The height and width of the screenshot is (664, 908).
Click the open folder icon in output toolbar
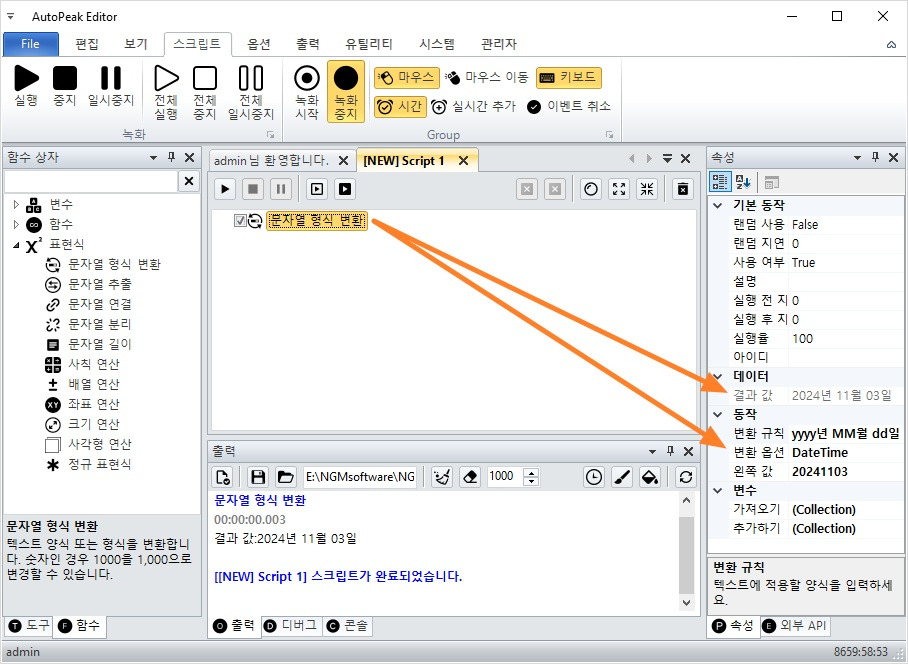click(285, 477)
